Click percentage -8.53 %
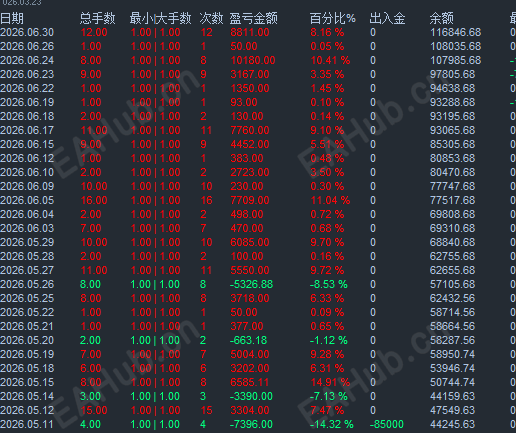516x433 pixels. pyautogui.click(x=329, y=284)
